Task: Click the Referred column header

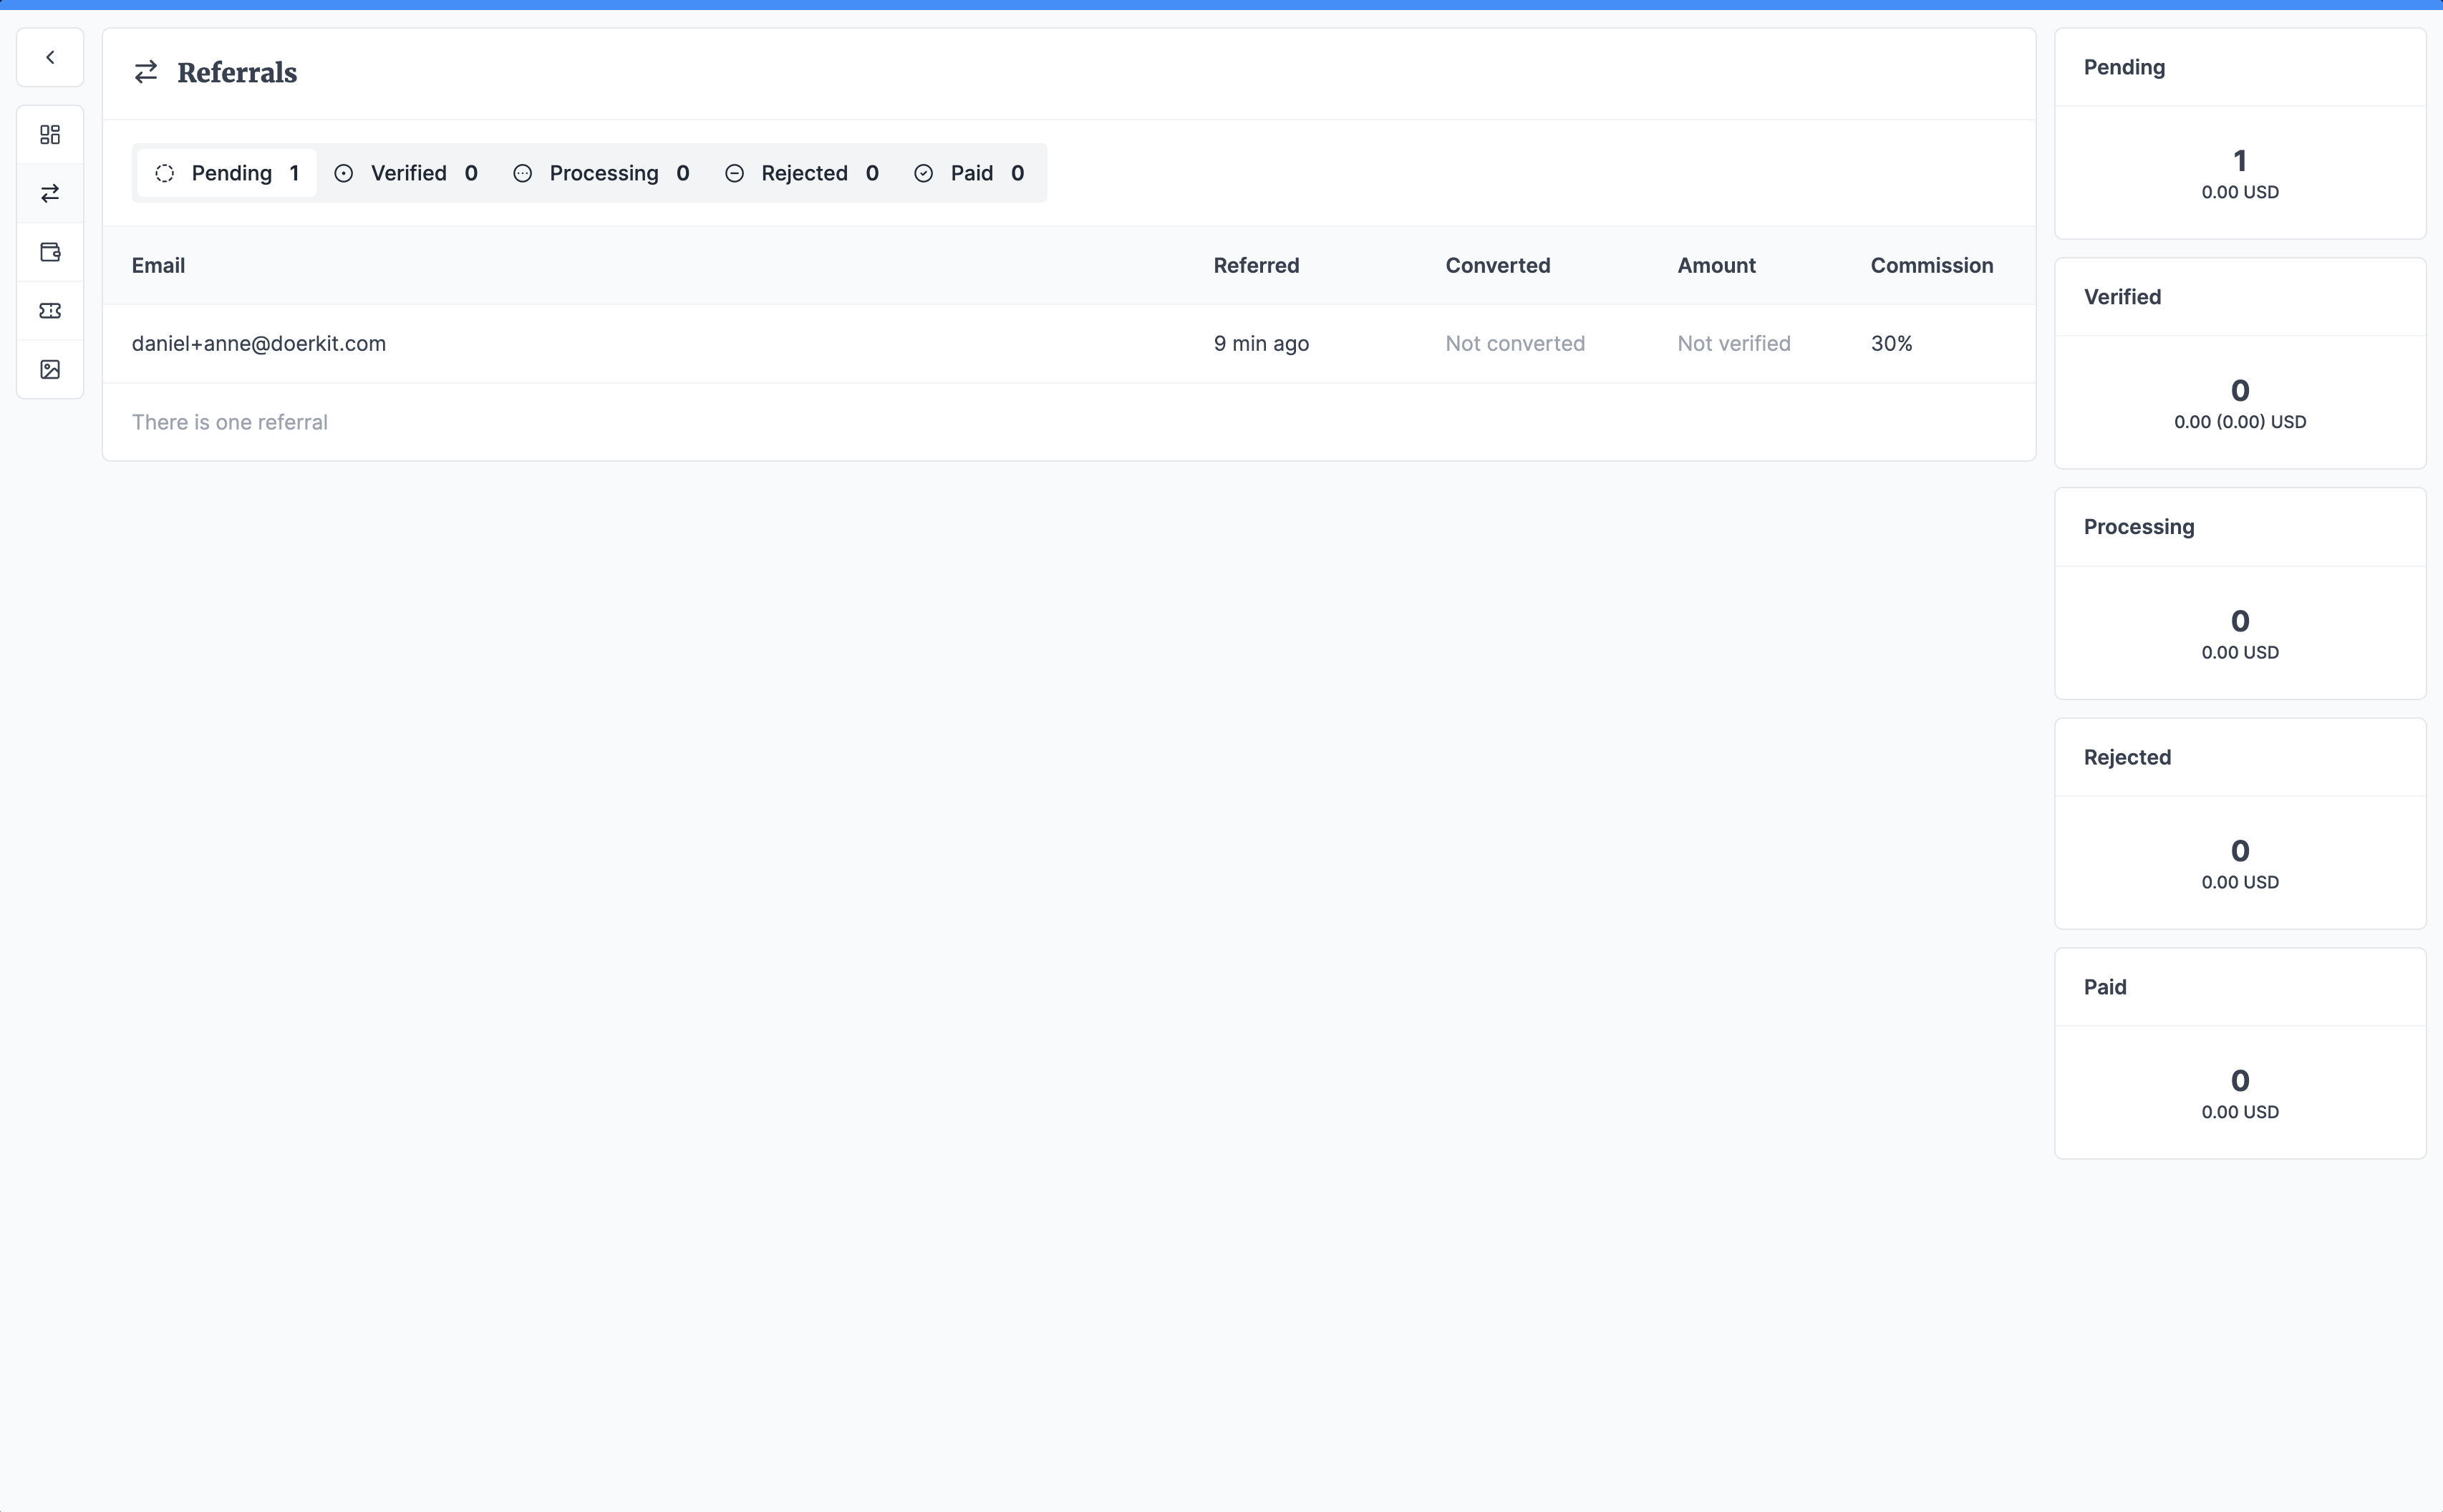Action: (1256, 265)
